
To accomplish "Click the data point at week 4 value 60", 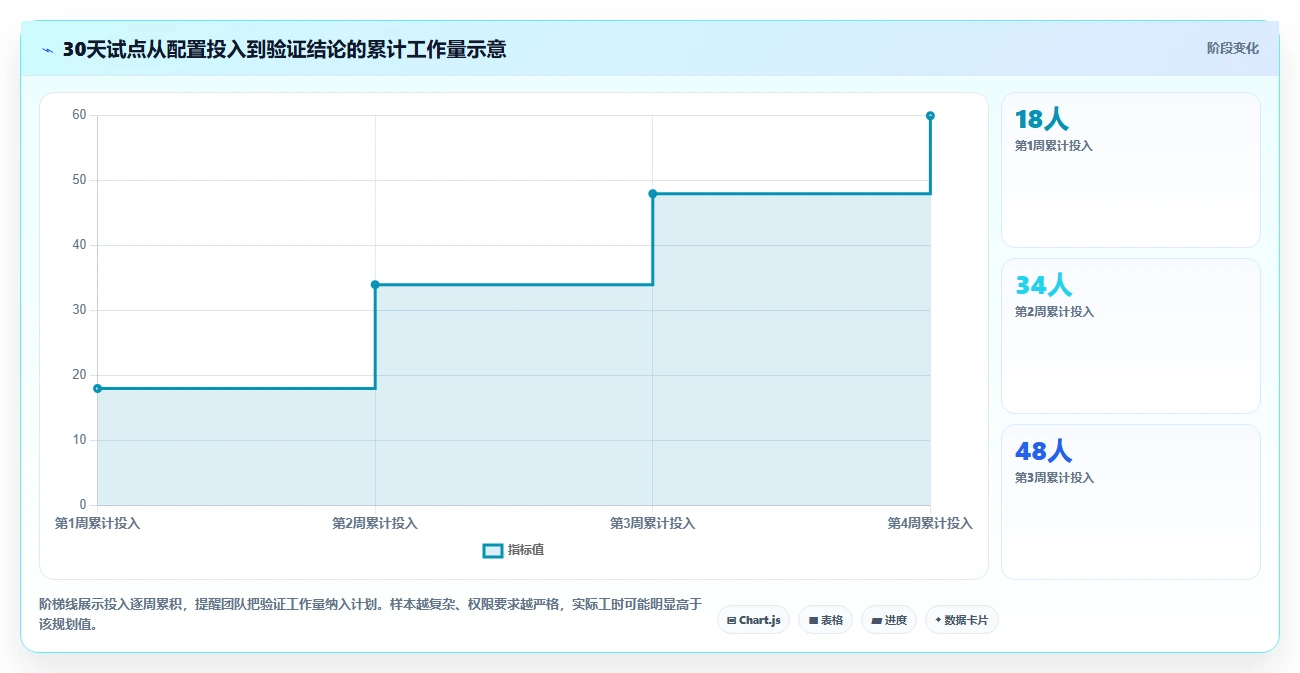I will [930, 116].
